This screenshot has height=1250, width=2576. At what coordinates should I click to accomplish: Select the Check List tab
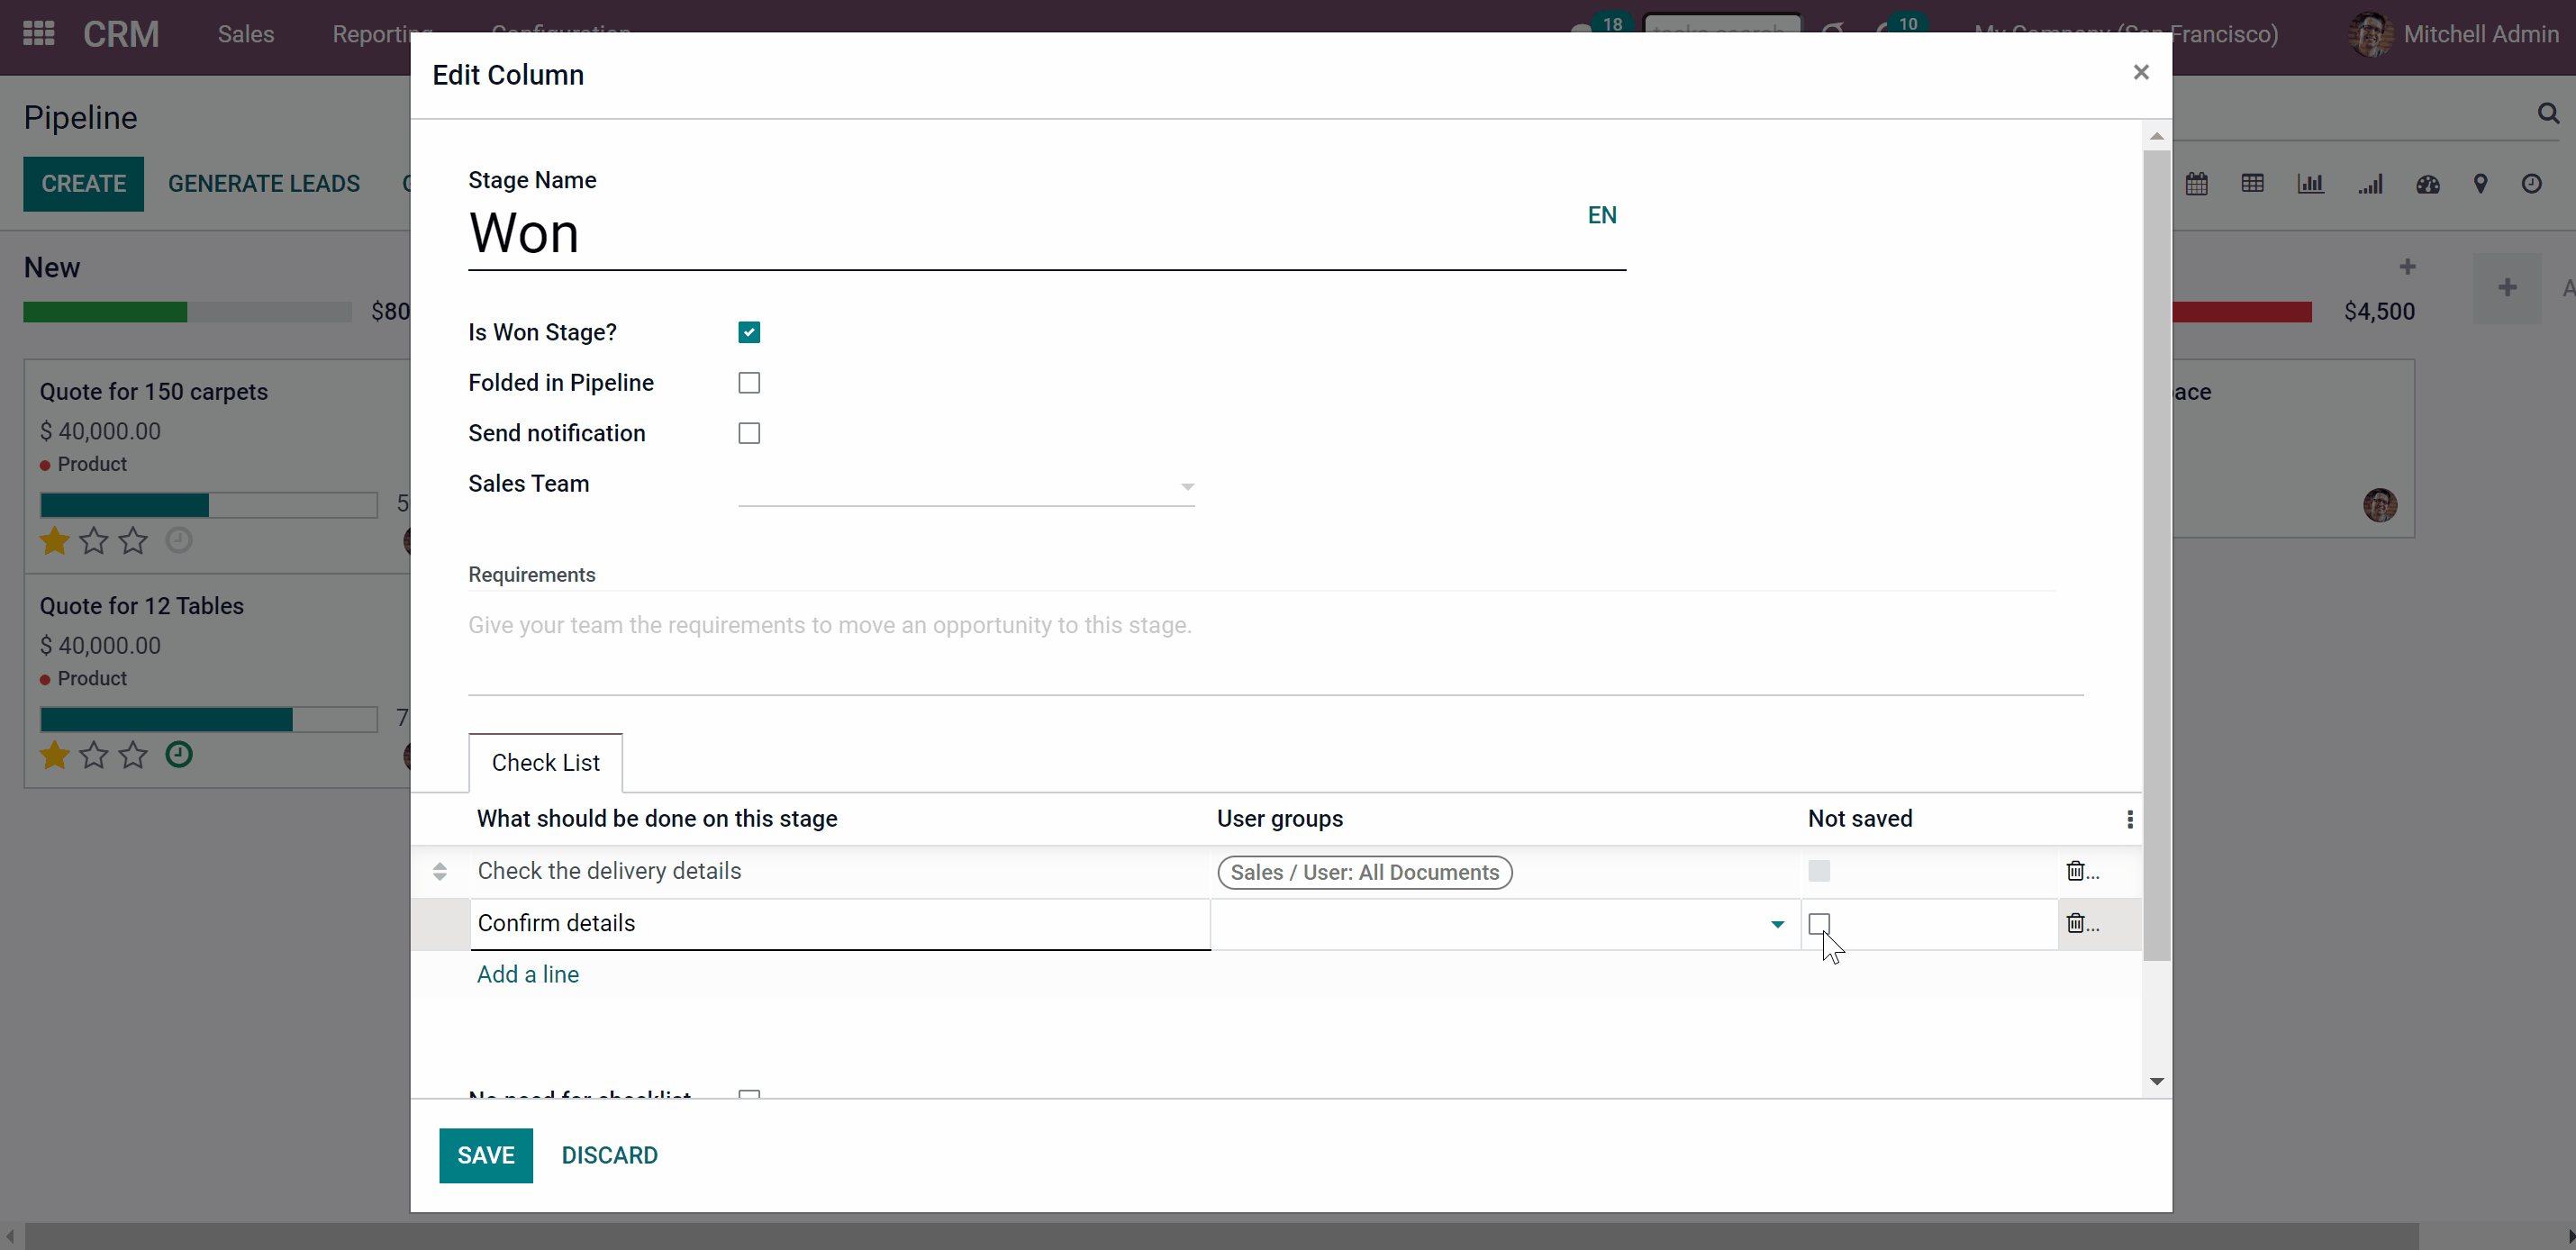point(545,763)
